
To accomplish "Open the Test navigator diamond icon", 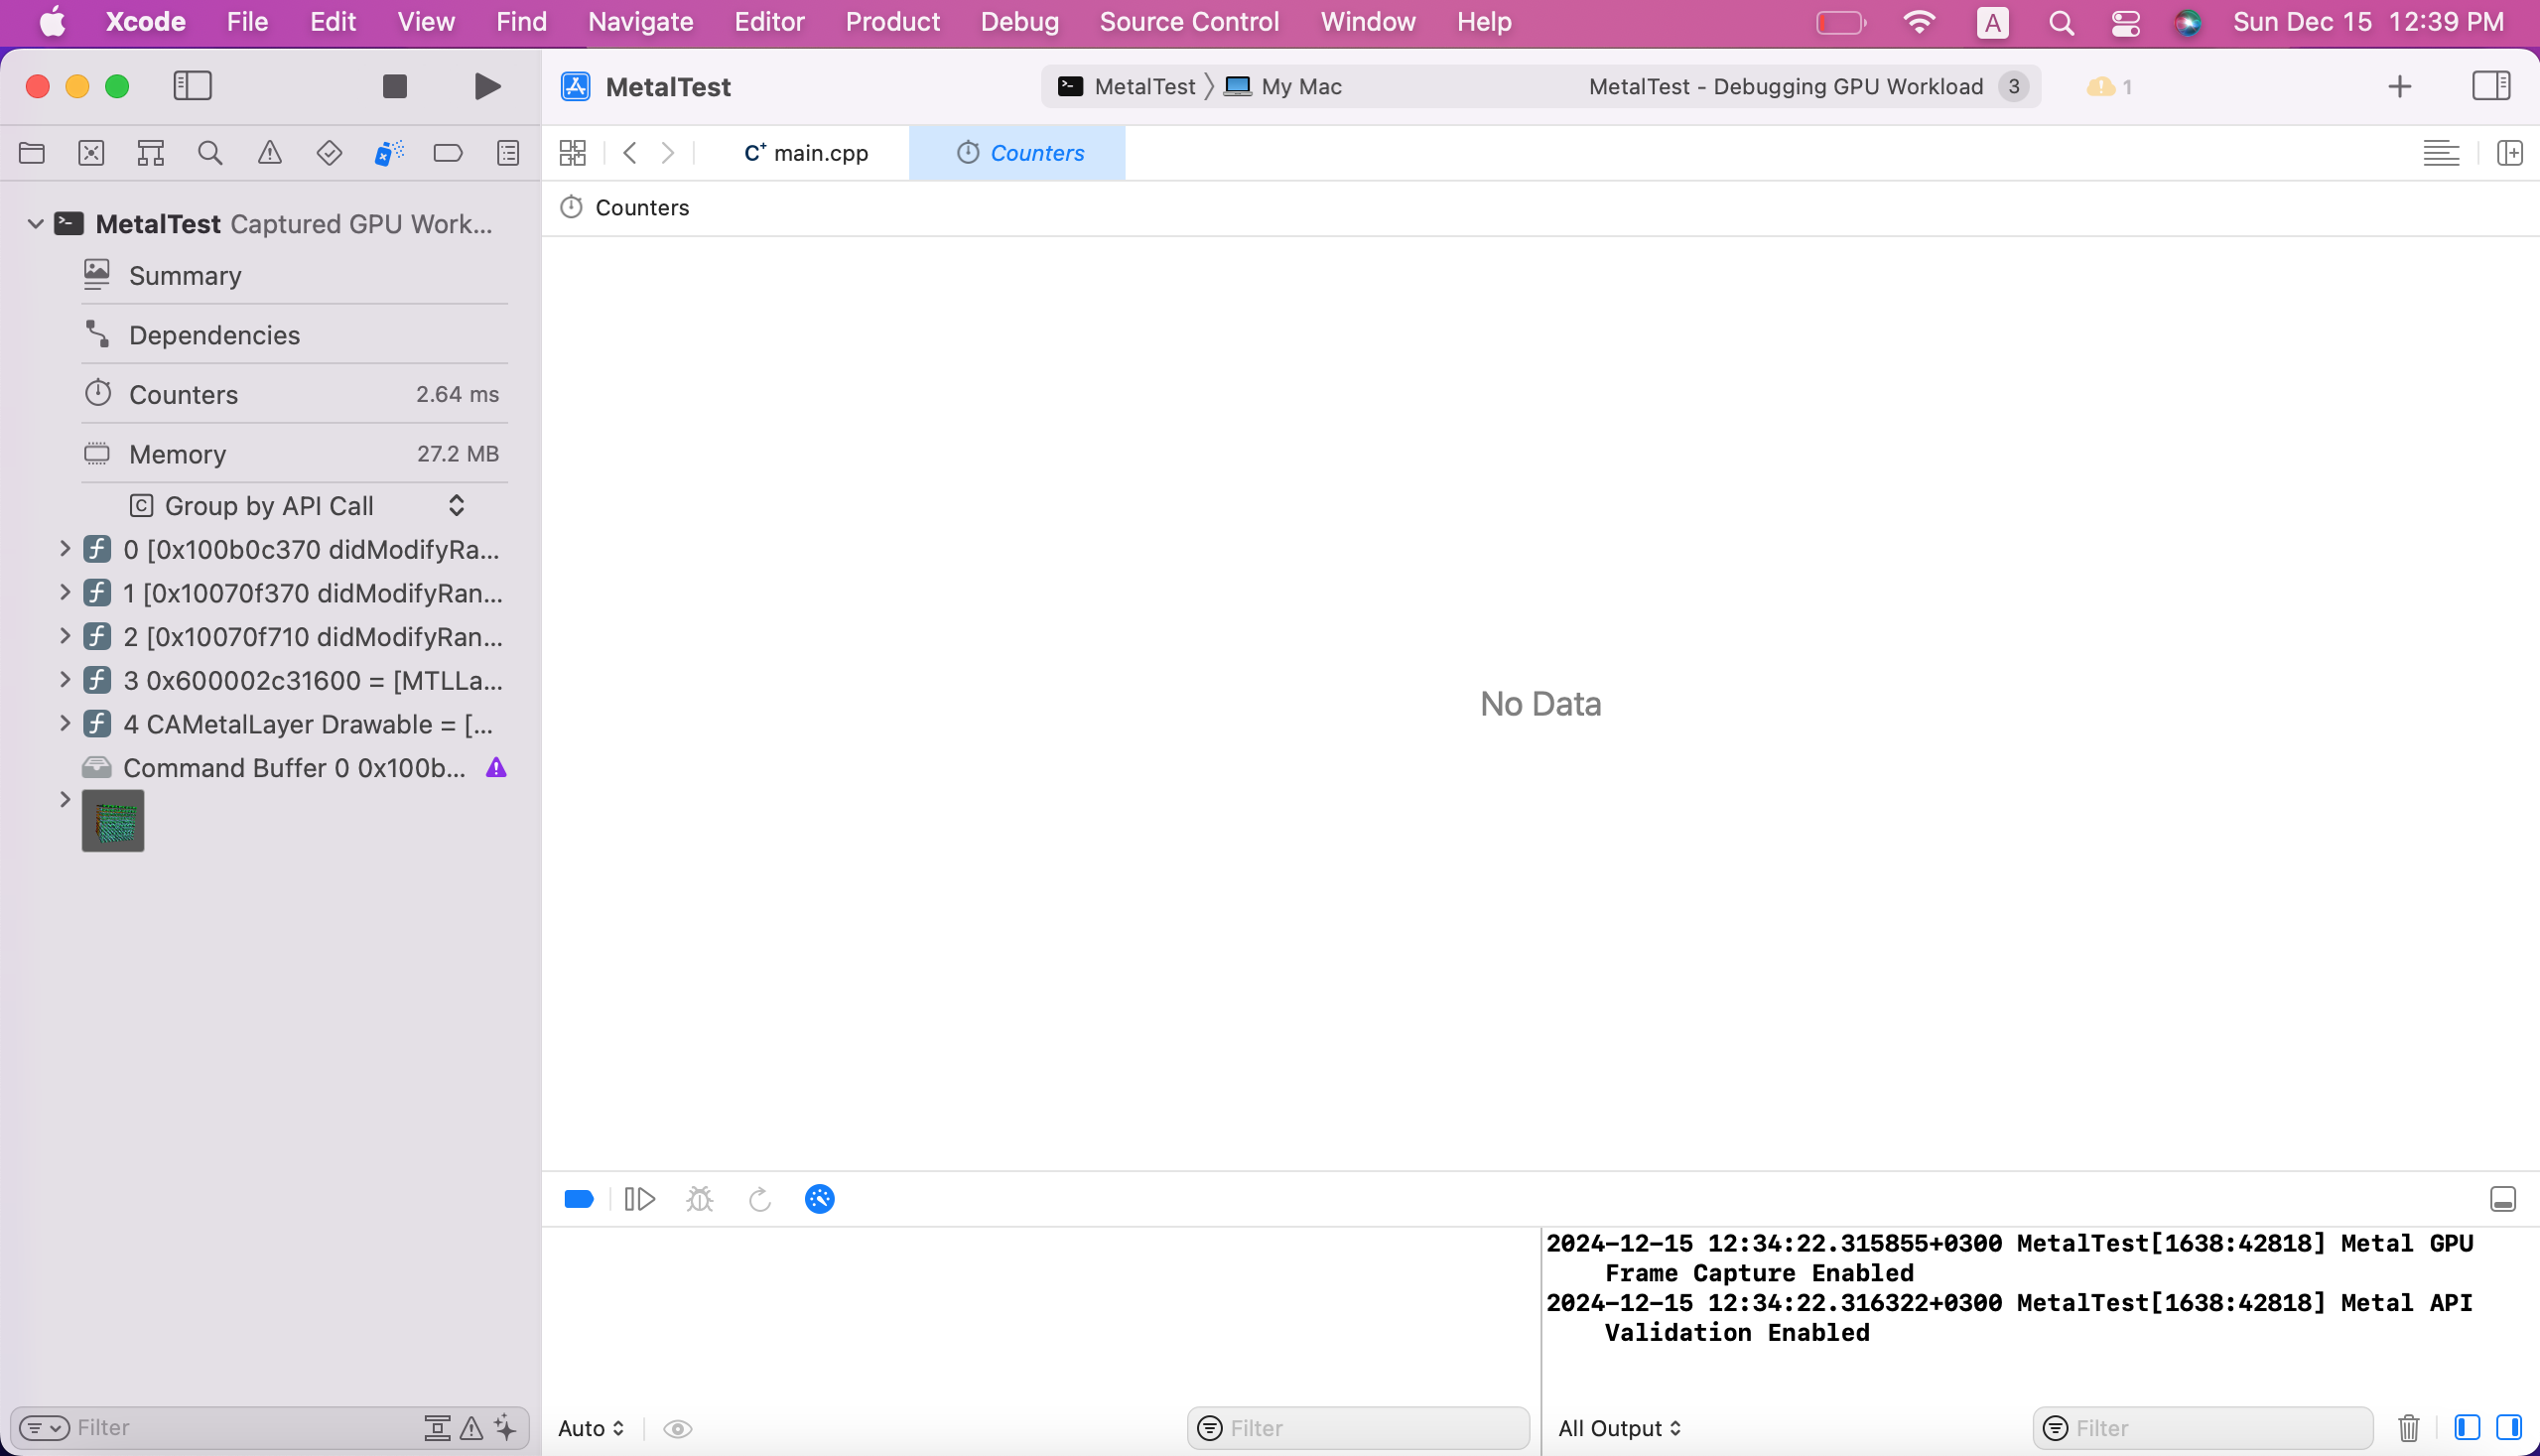I will click(x=329, y=153).
